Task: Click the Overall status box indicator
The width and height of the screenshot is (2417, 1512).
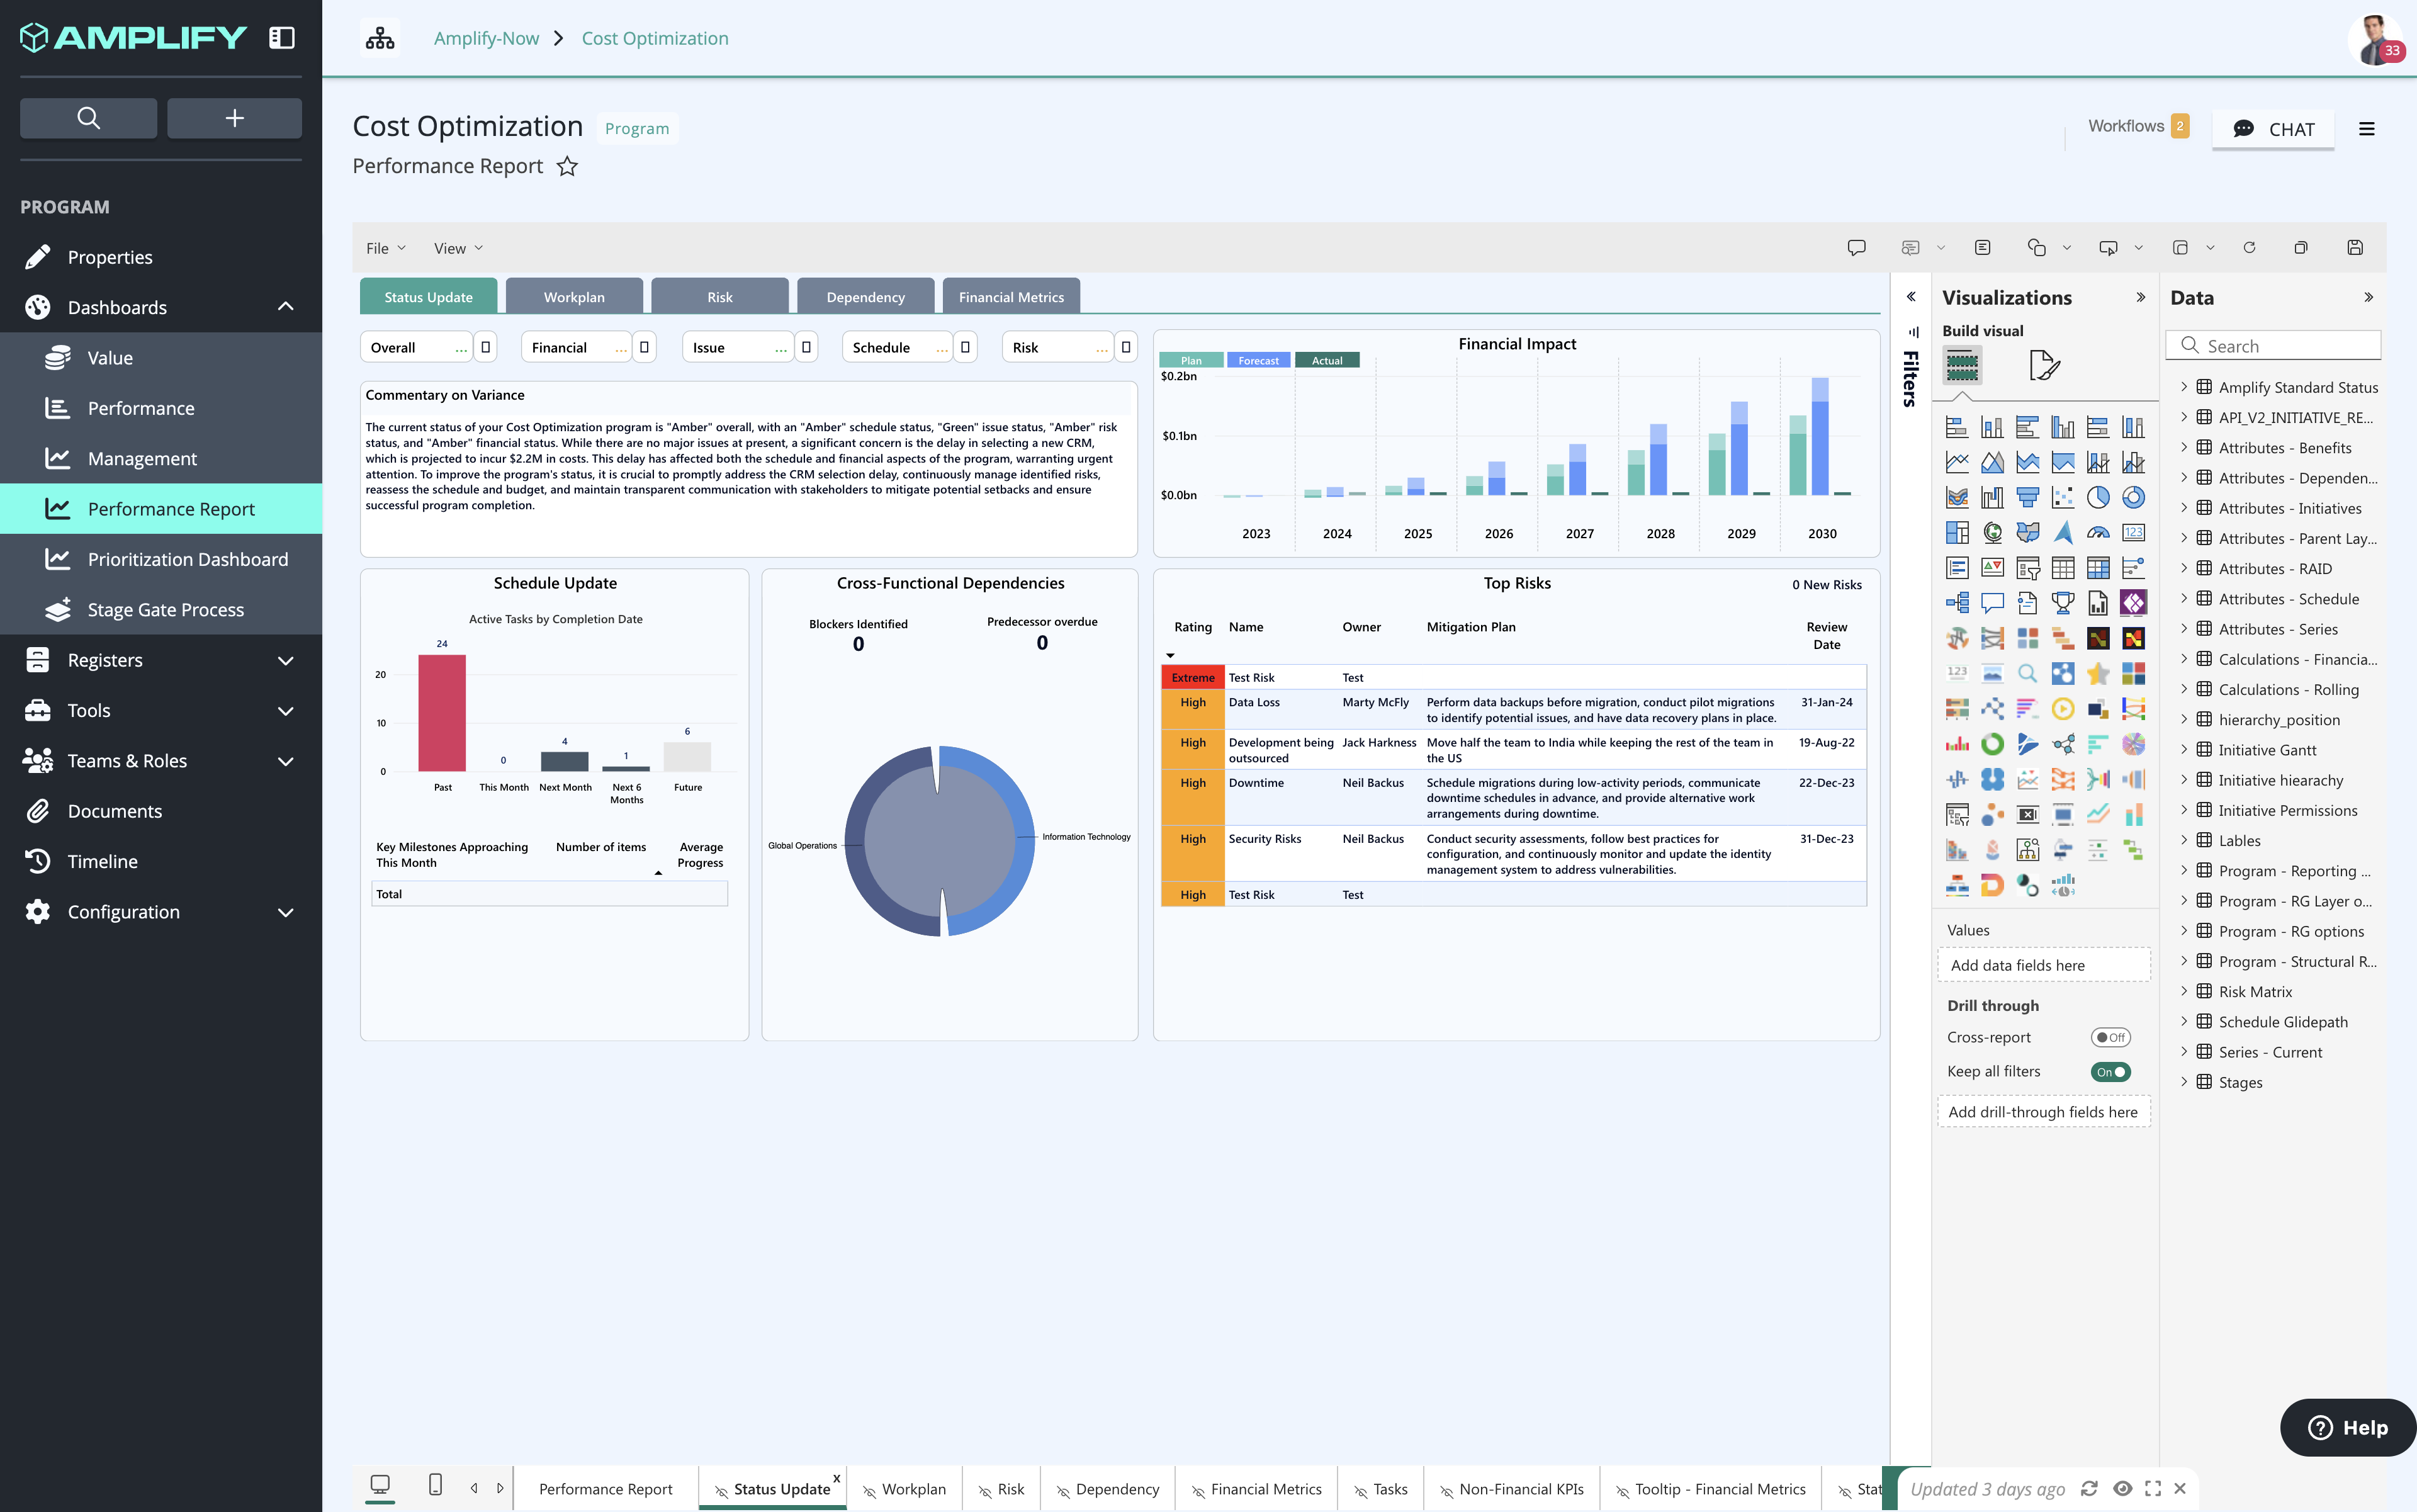Action: 485,347
